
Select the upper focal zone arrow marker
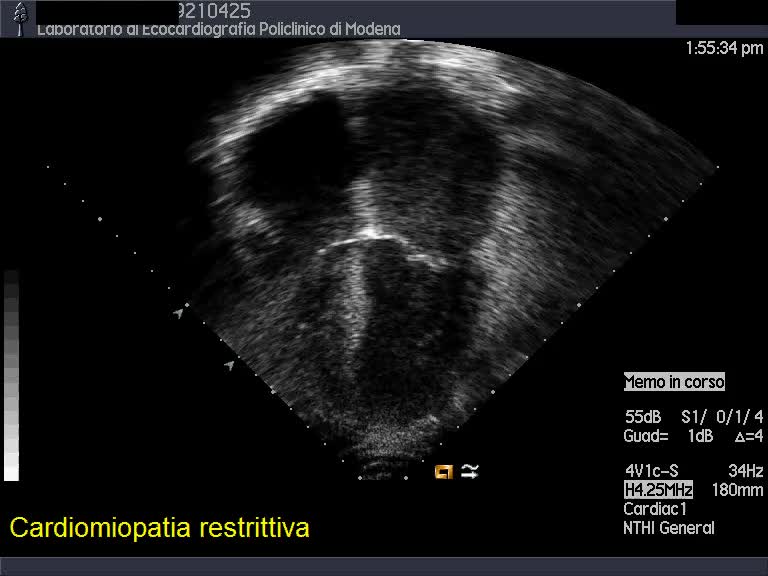(x=179, y=312)
